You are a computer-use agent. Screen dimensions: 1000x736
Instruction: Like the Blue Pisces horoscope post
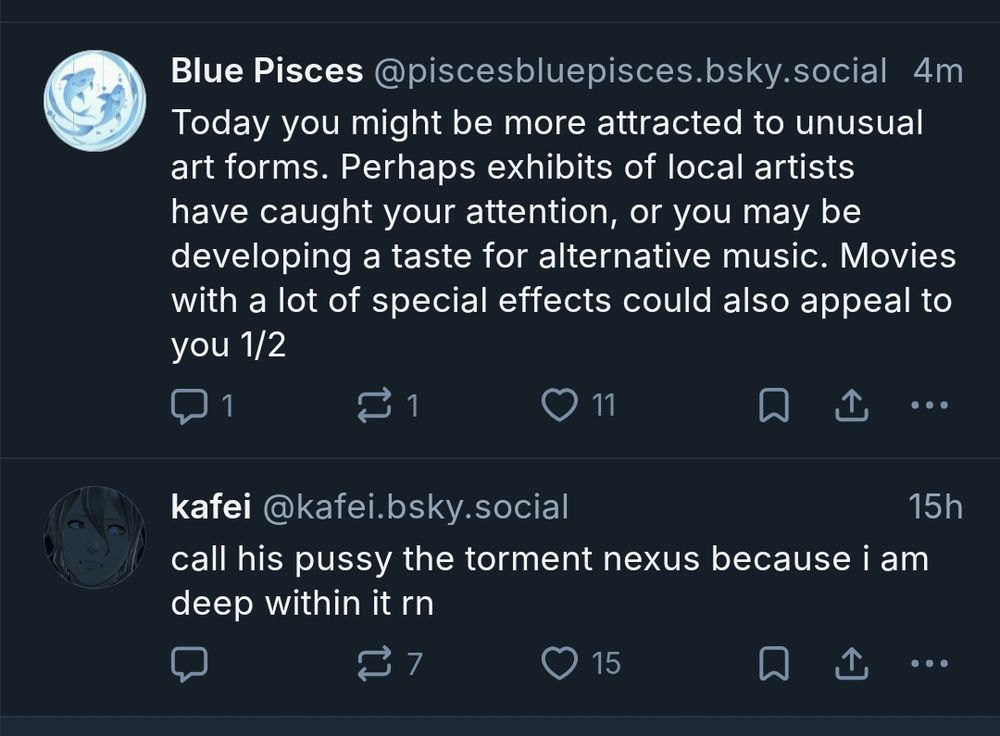[x=559, y=405]
